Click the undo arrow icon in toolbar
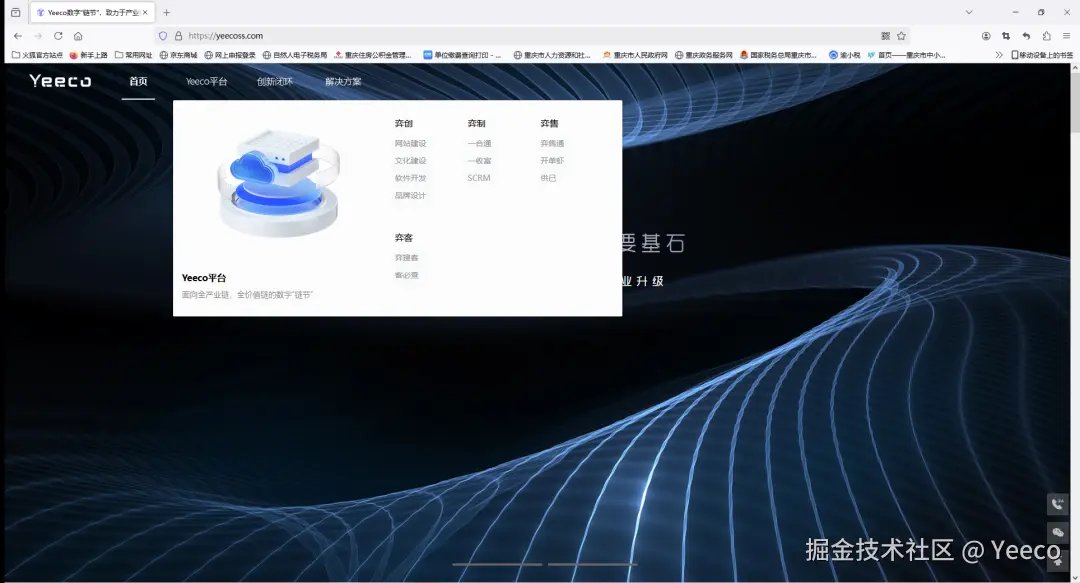 pyautogui.click(x=1026, y=36)
